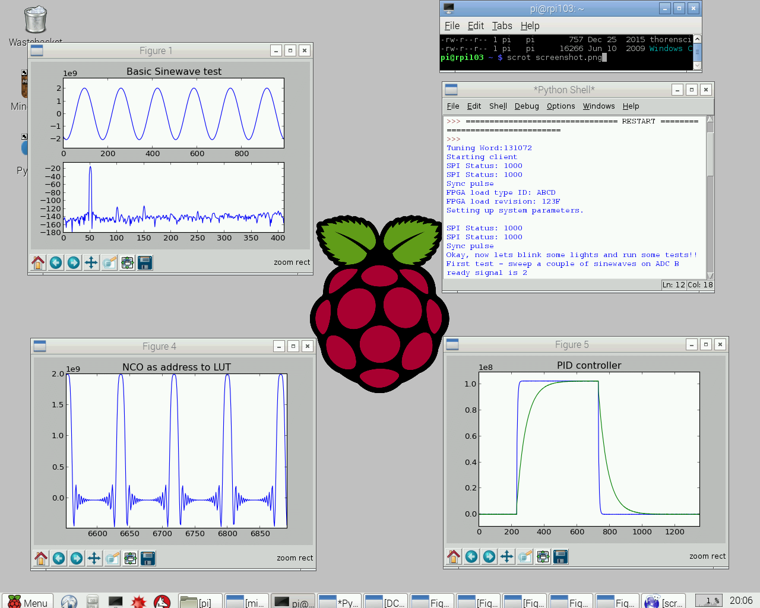Click the save icon in Figure 5
Image resolution: width=760 pixels, height=608 pixels.
[x=560, y=557]
